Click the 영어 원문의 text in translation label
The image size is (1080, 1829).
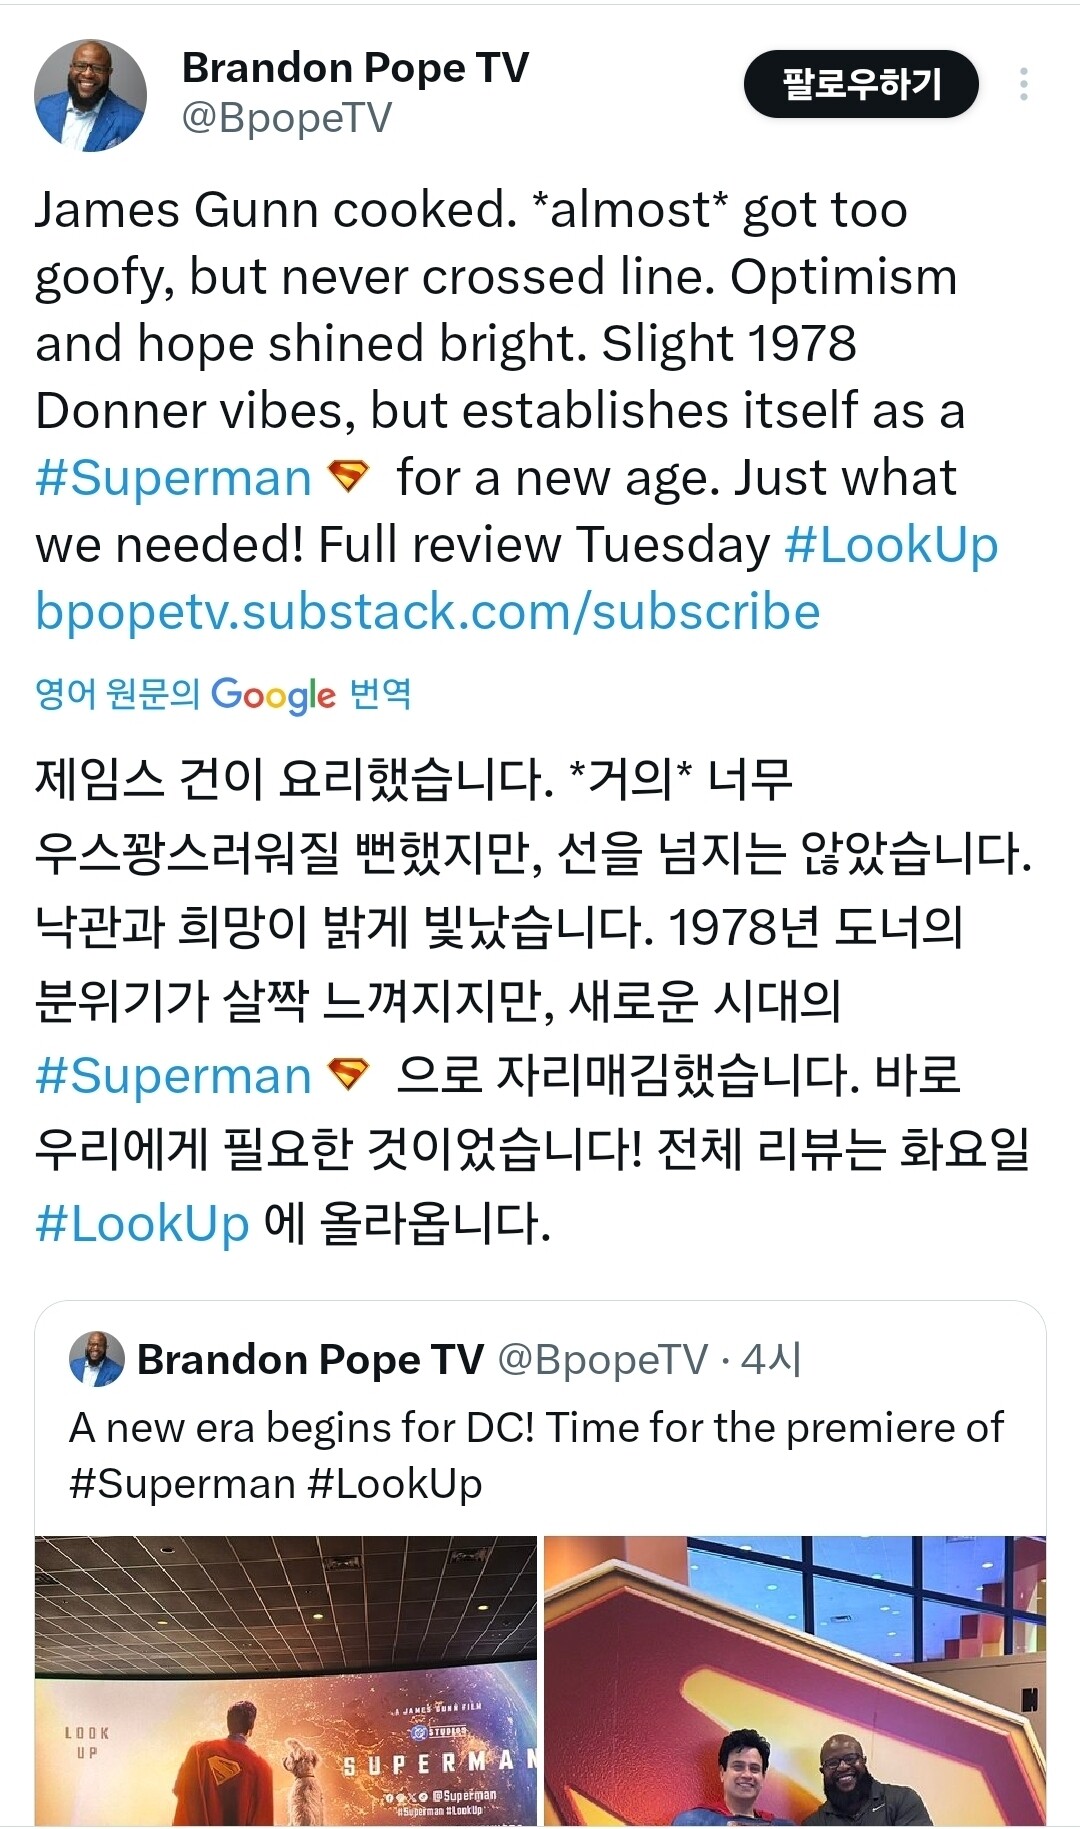(x=117, y=693)
